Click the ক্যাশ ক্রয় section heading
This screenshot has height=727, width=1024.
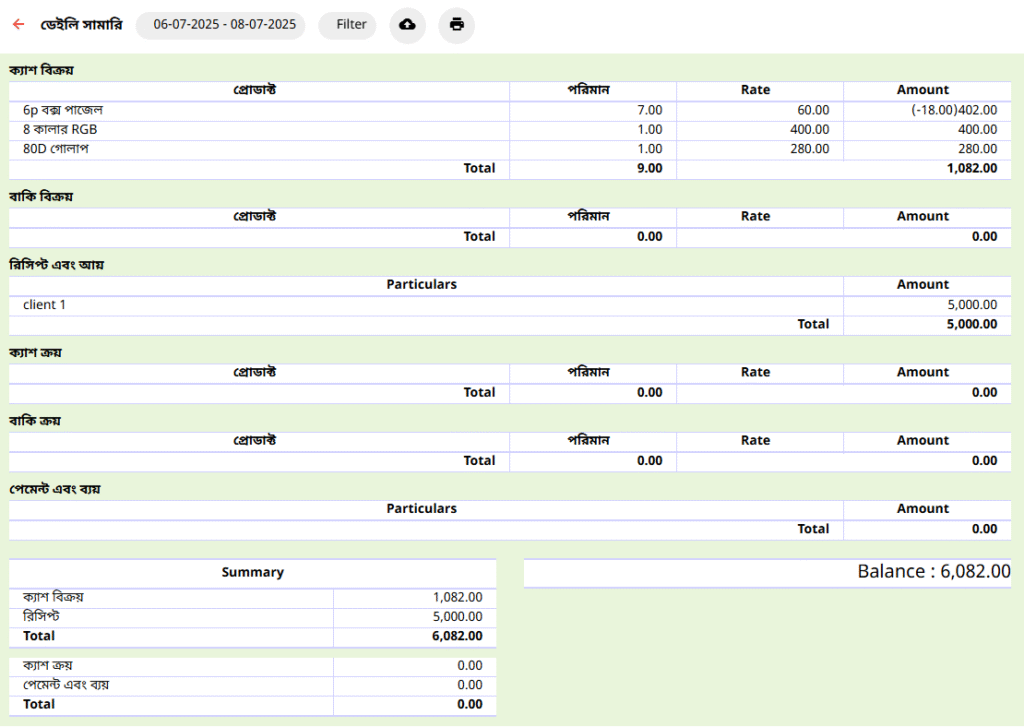tap(35, 352)
